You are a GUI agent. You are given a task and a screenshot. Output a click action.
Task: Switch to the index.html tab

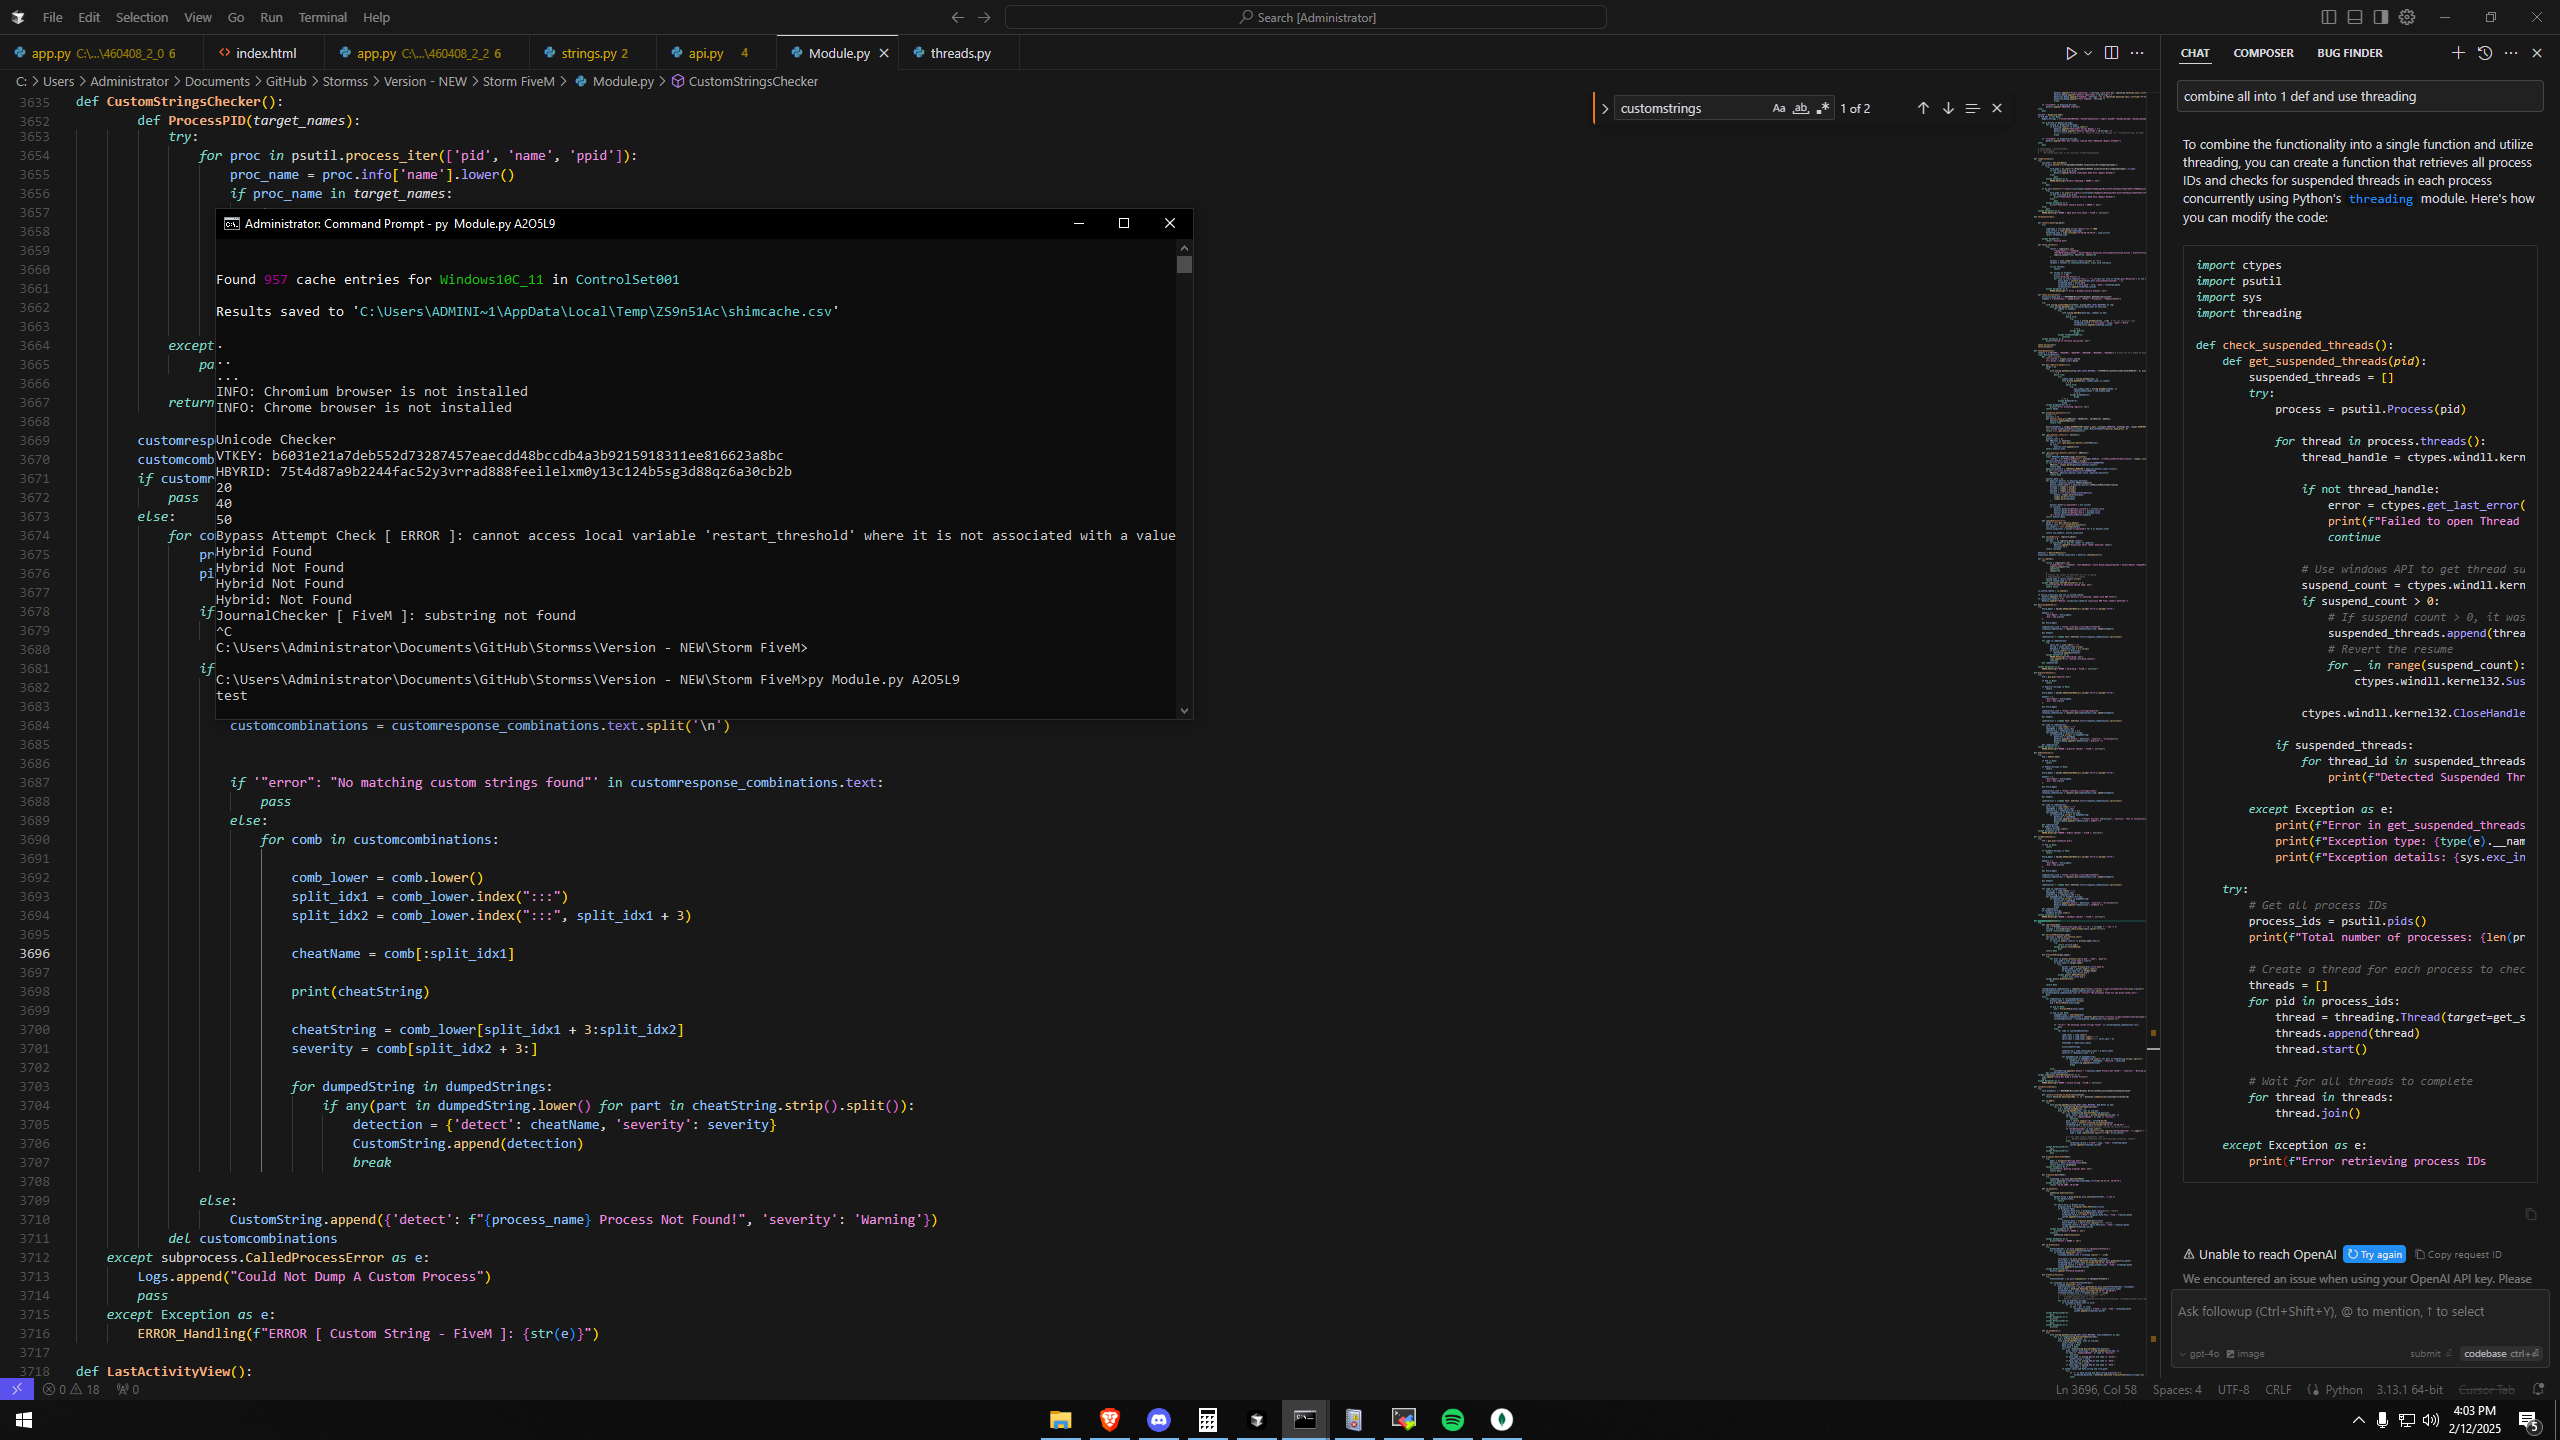(x=265, y=53)
